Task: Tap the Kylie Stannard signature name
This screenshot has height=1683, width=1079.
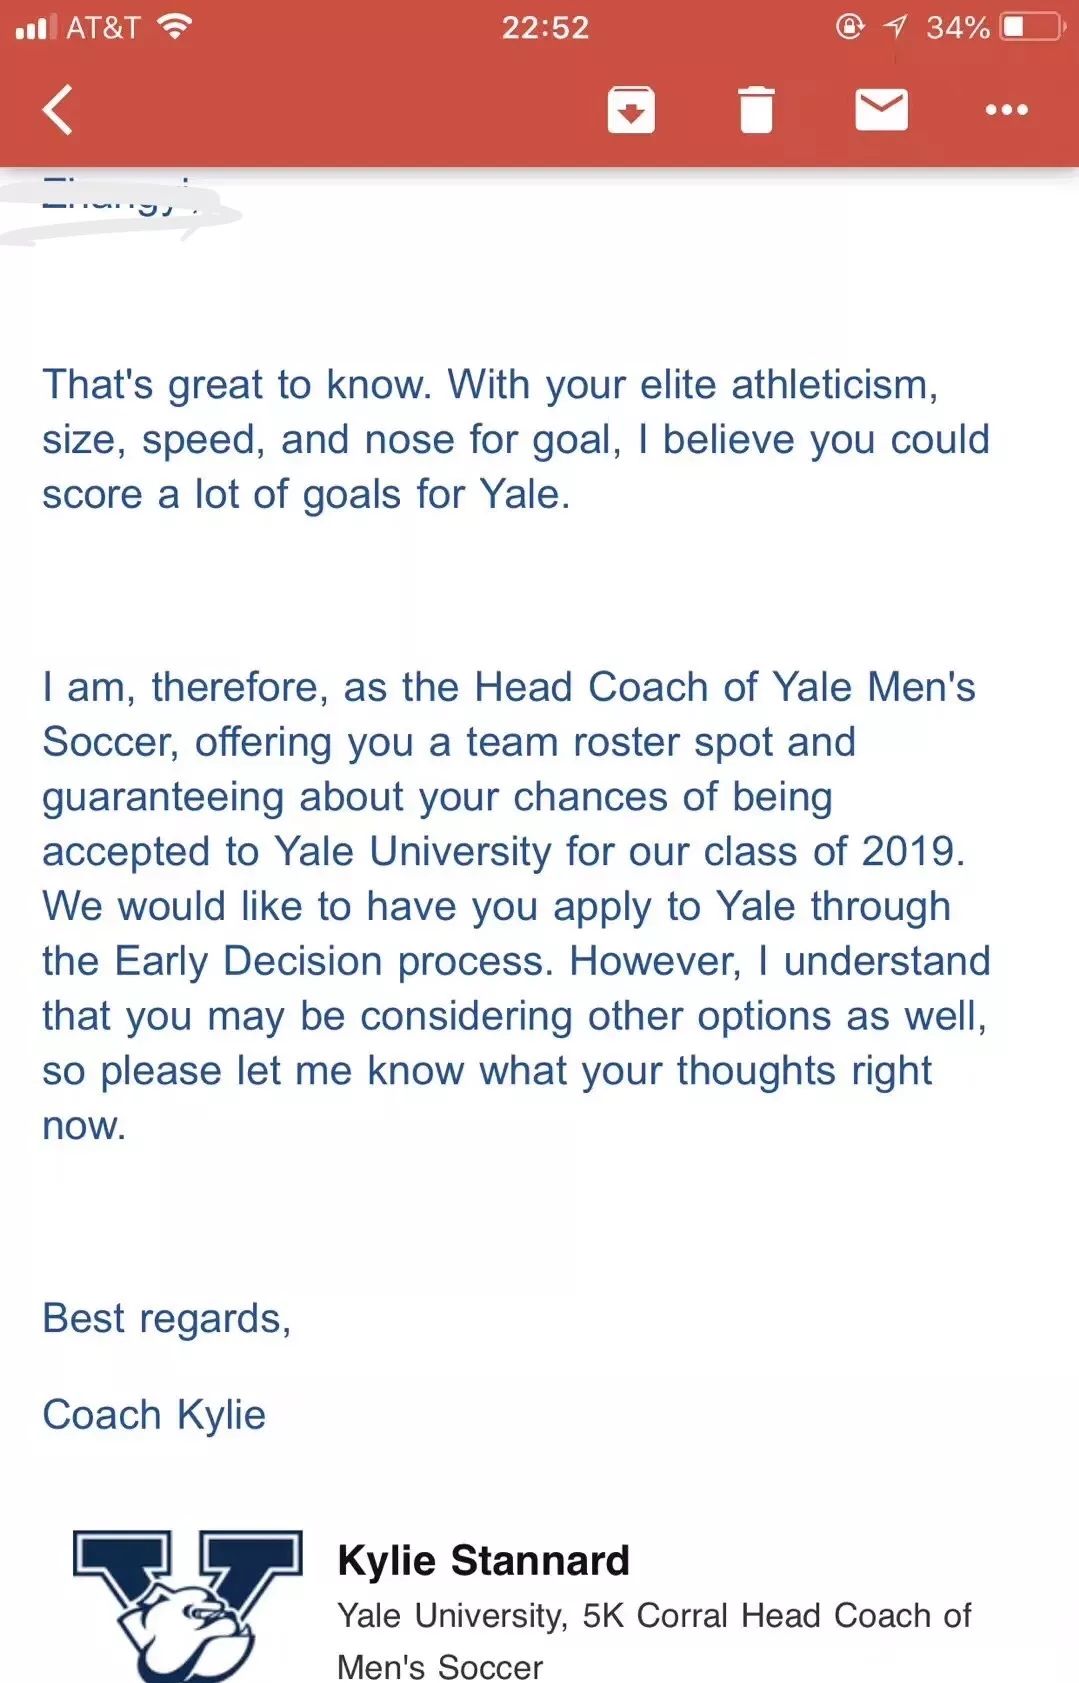Action: [x=483, y=1560]
